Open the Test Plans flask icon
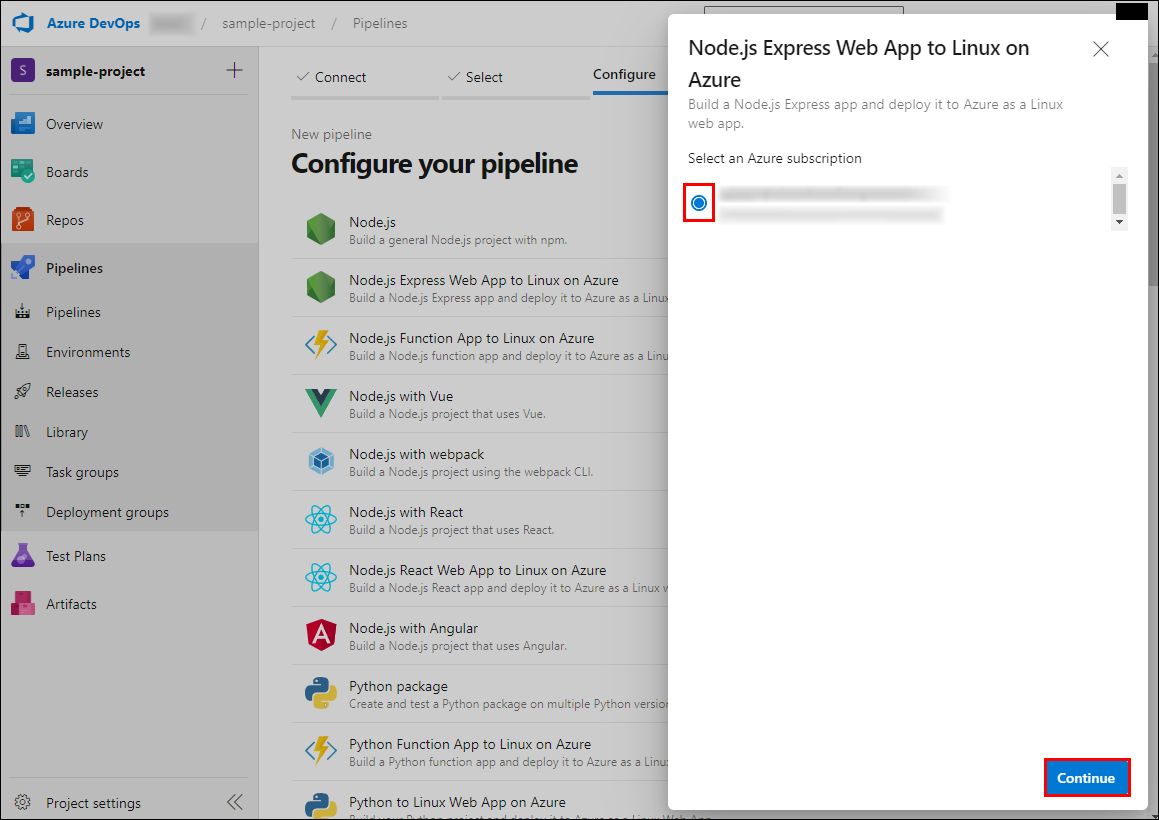This screenshot has height=820, width=1159. coord(23,555)
